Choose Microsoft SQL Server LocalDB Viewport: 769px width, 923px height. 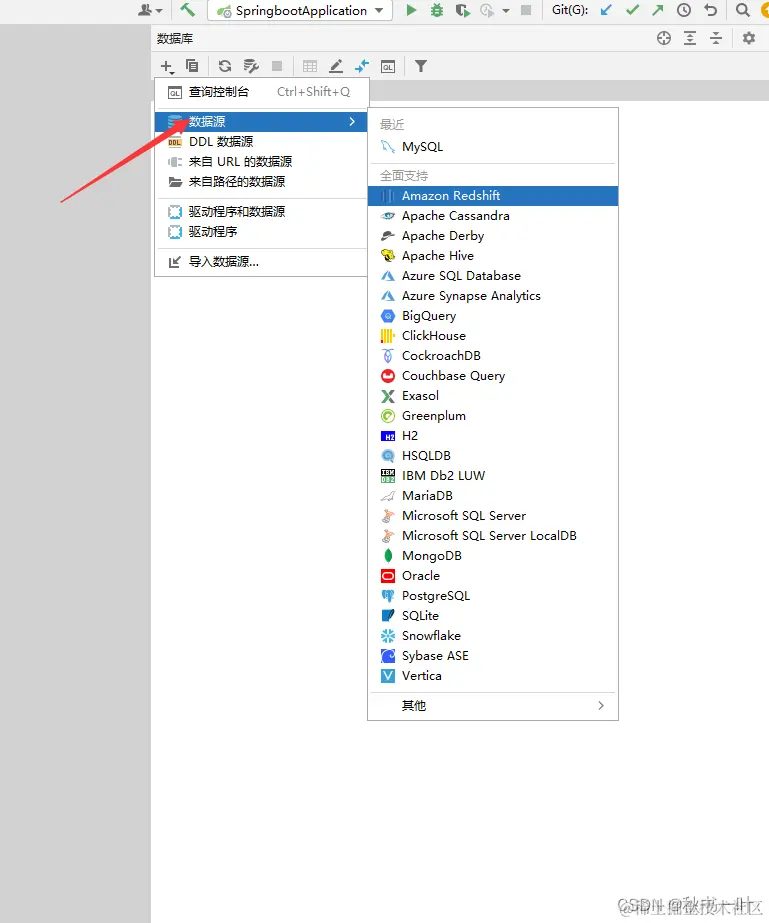point(493,536)
